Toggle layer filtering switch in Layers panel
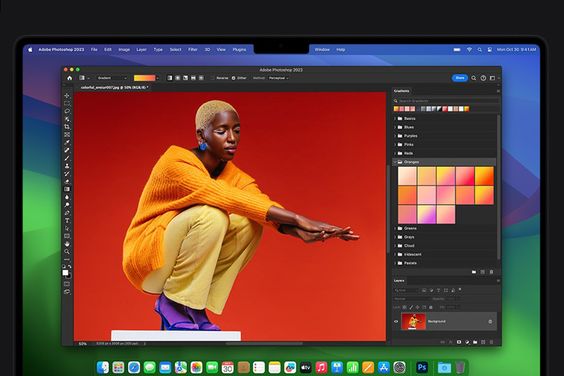 coord(460,290)
